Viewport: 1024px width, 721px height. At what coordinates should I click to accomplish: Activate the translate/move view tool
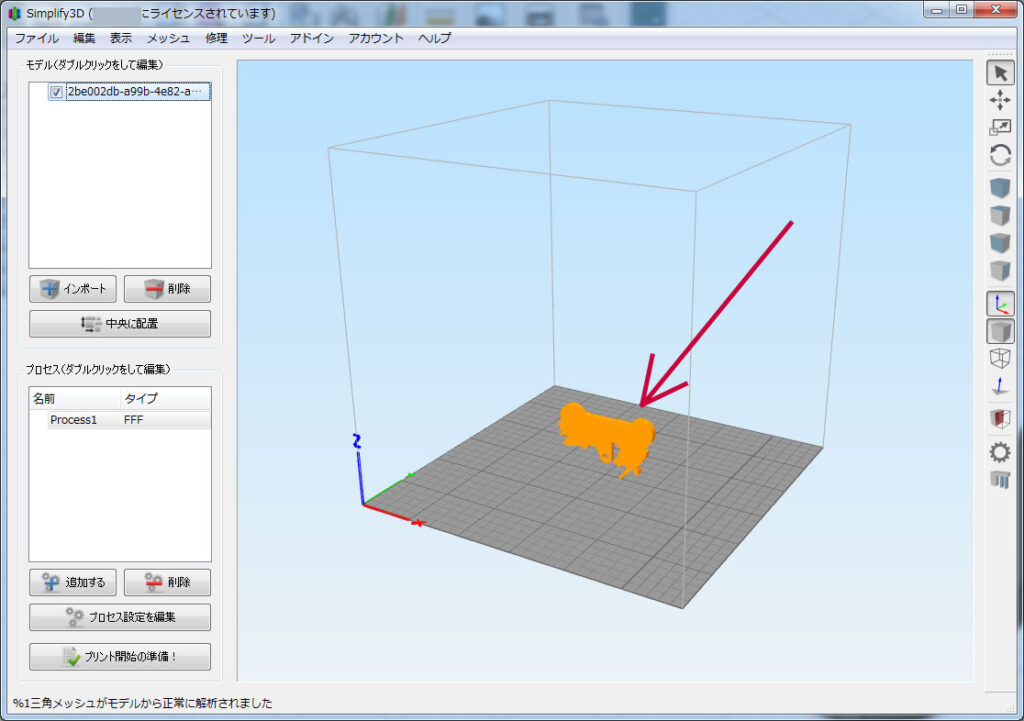1000,100
